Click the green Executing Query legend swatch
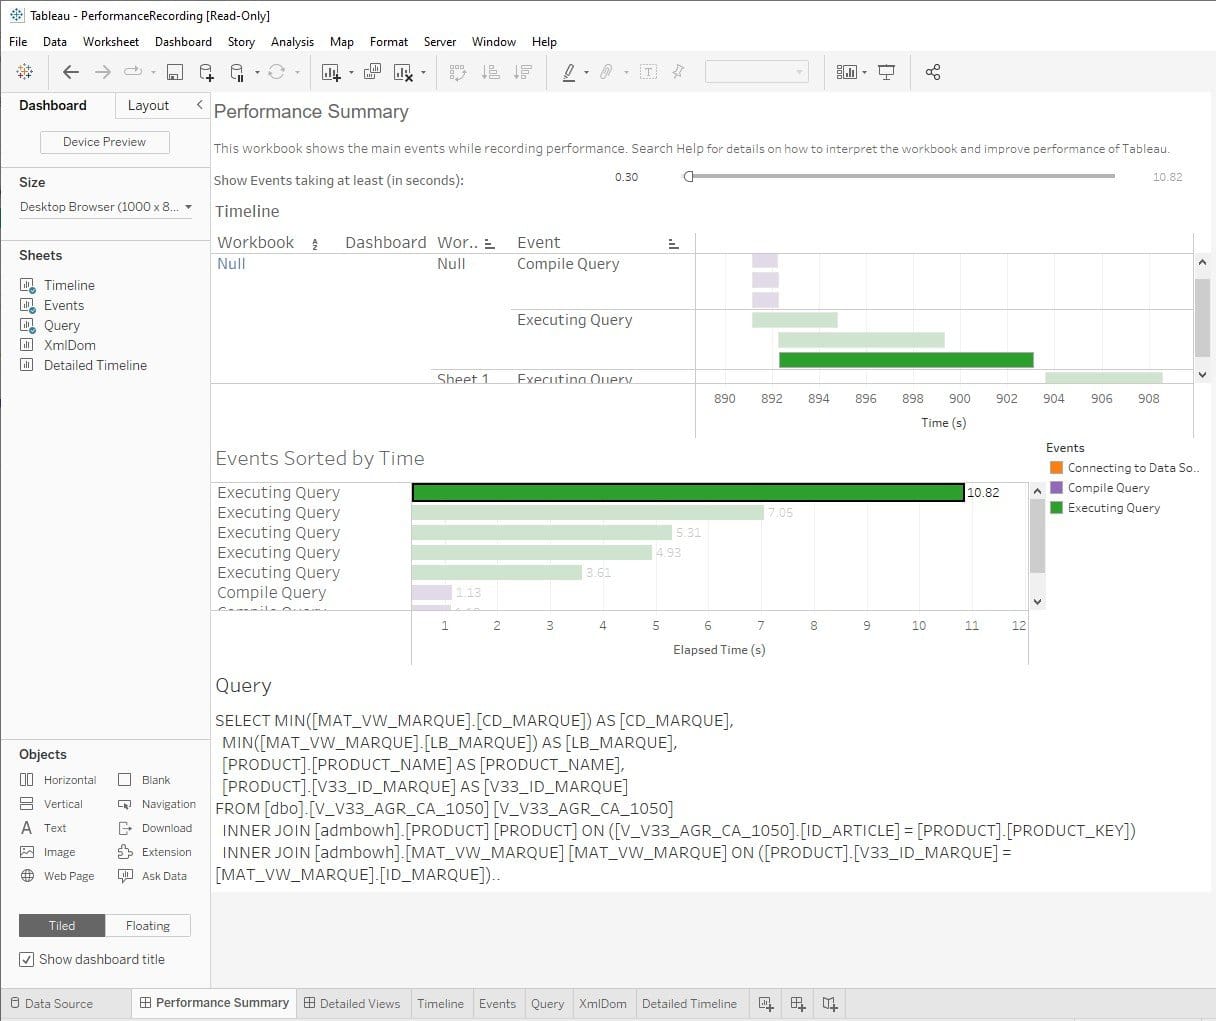This screenshot has height=1021, width=1216. (1056, 507)
